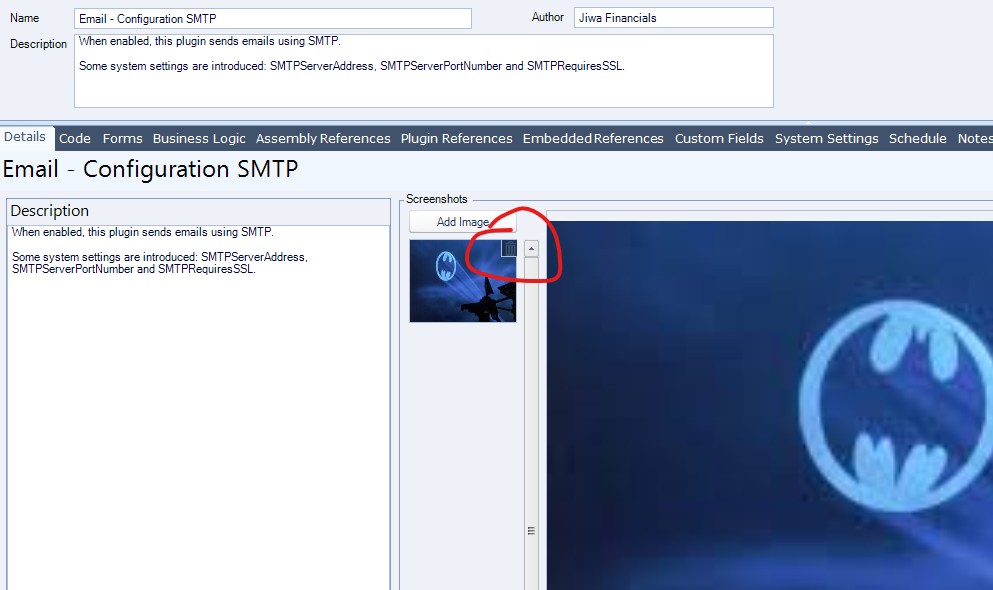This screenshot has width=993, height=590.
Task: Click the grip handle on screenshots scrollbar
Action: [531, 531]
